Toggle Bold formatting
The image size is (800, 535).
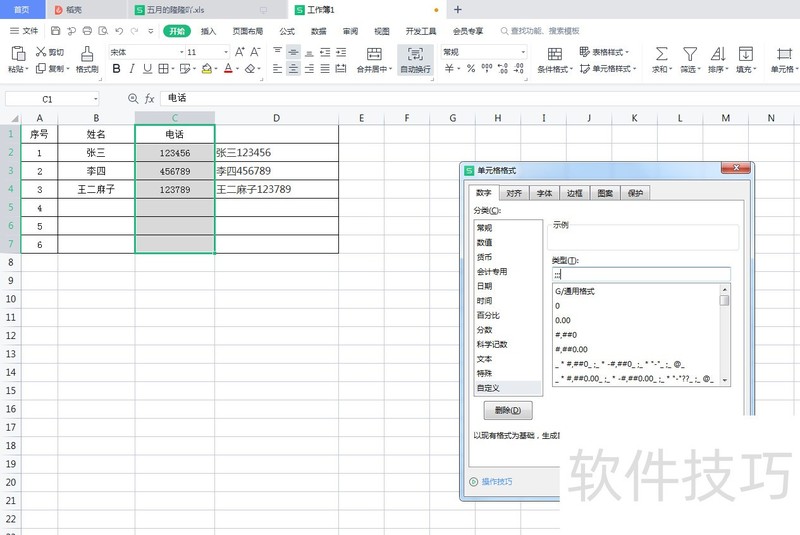click(x=116, y=68)
